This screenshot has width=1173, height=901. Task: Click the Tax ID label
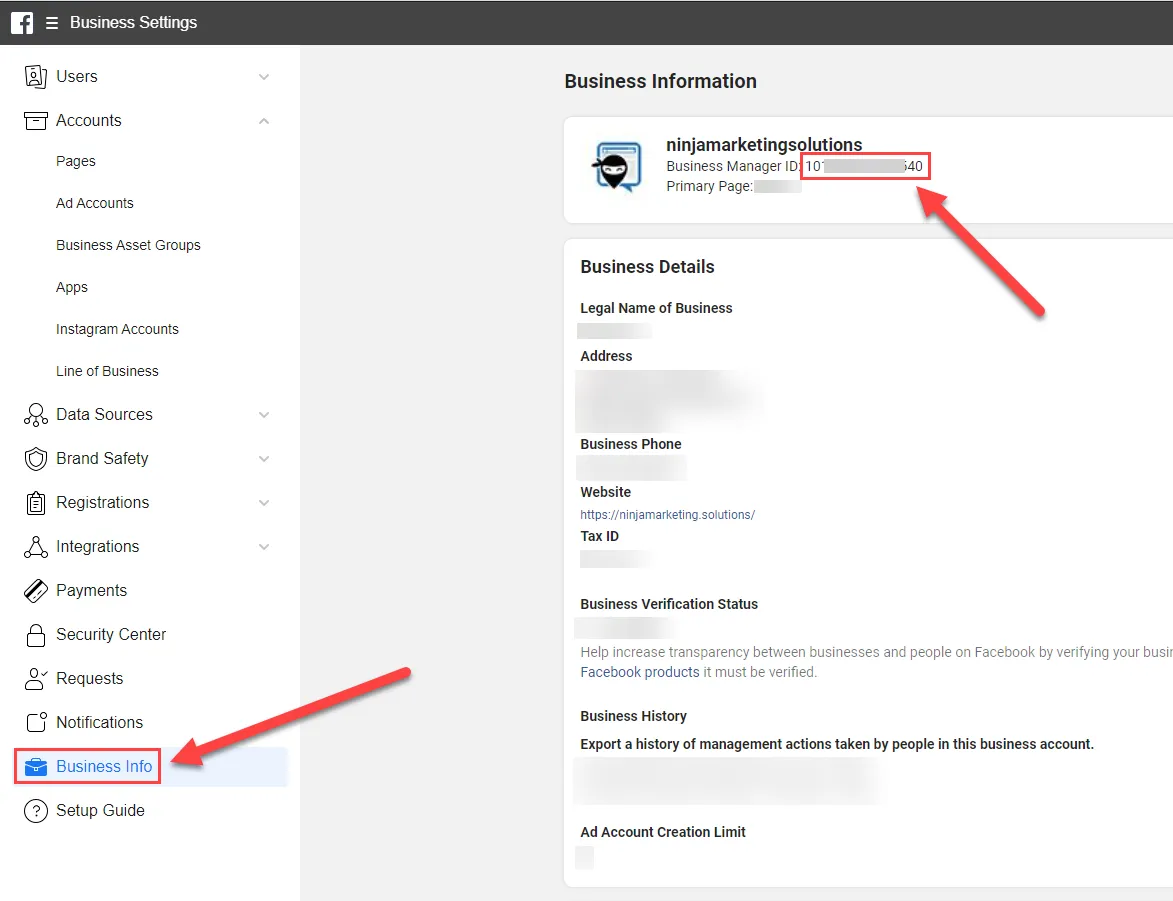[x=599, y=537]
